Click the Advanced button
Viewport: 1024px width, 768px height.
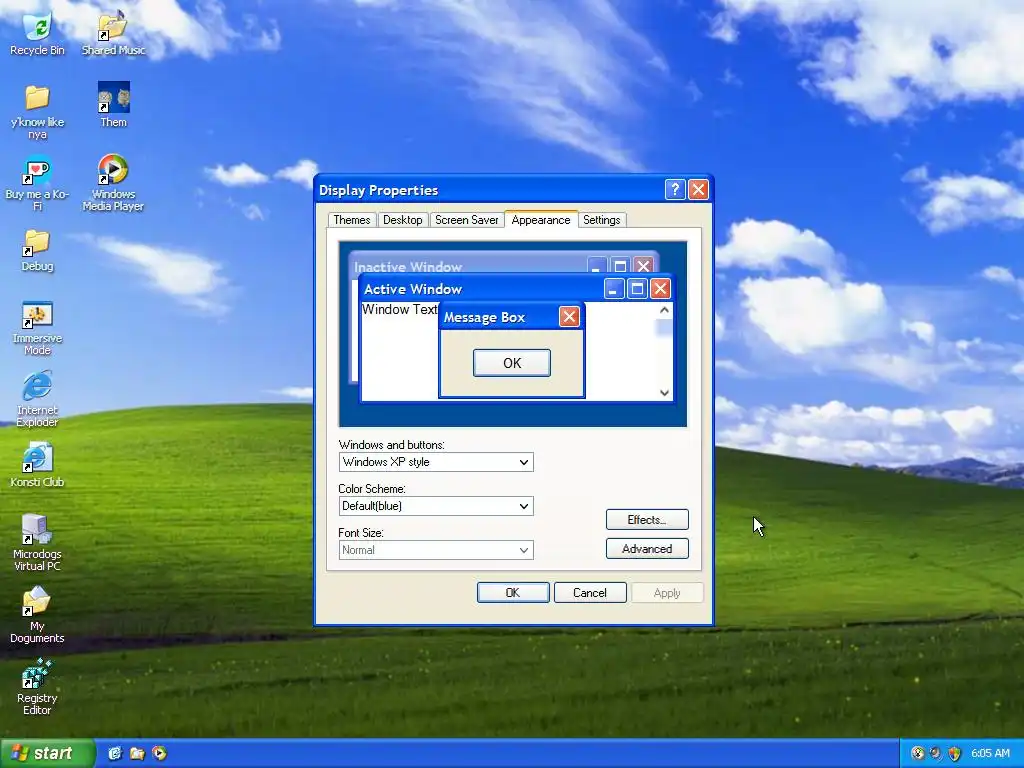(x=647, y=549)
